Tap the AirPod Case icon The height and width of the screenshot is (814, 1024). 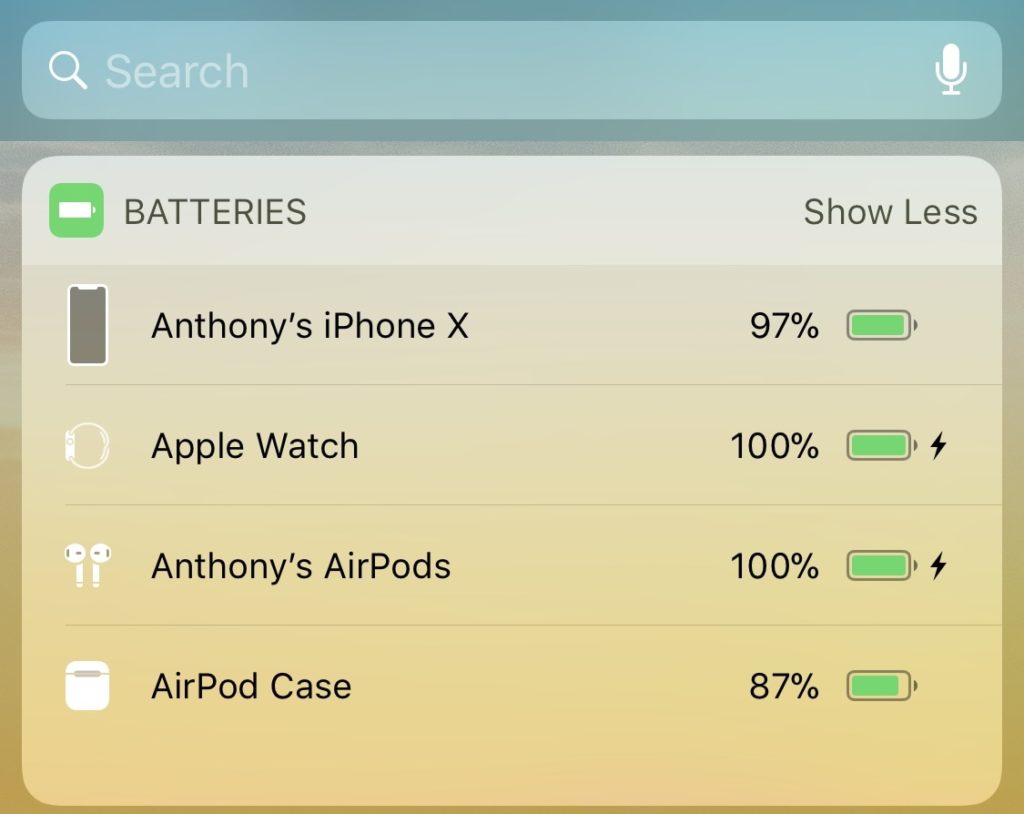(x=87, y=686)
